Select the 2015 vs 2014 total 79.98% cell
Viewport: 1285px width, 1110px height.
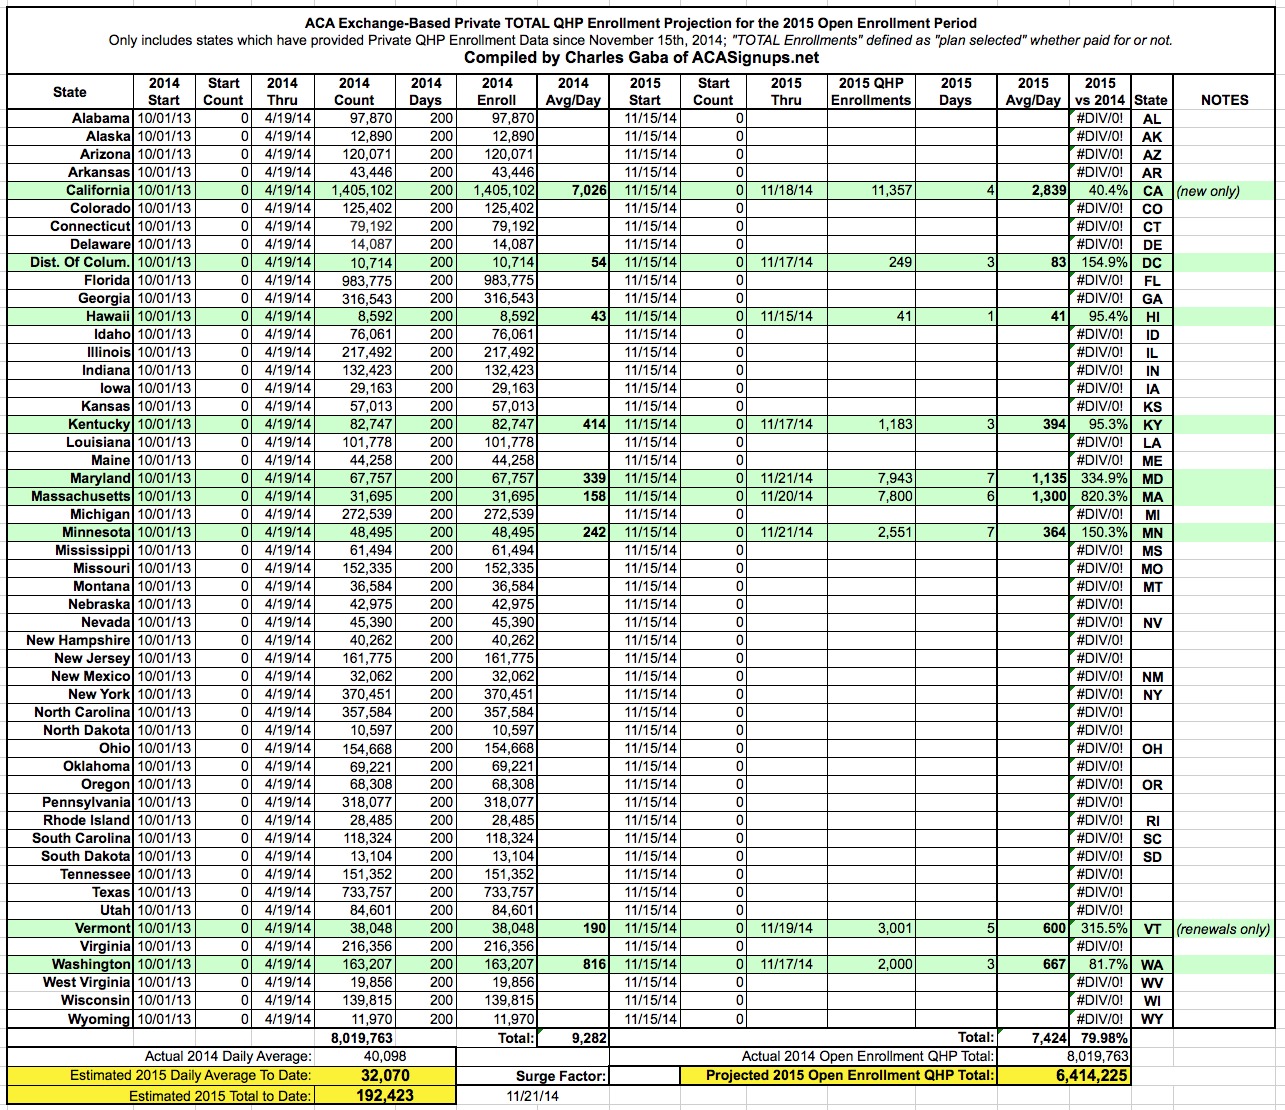(1100, 1039)
